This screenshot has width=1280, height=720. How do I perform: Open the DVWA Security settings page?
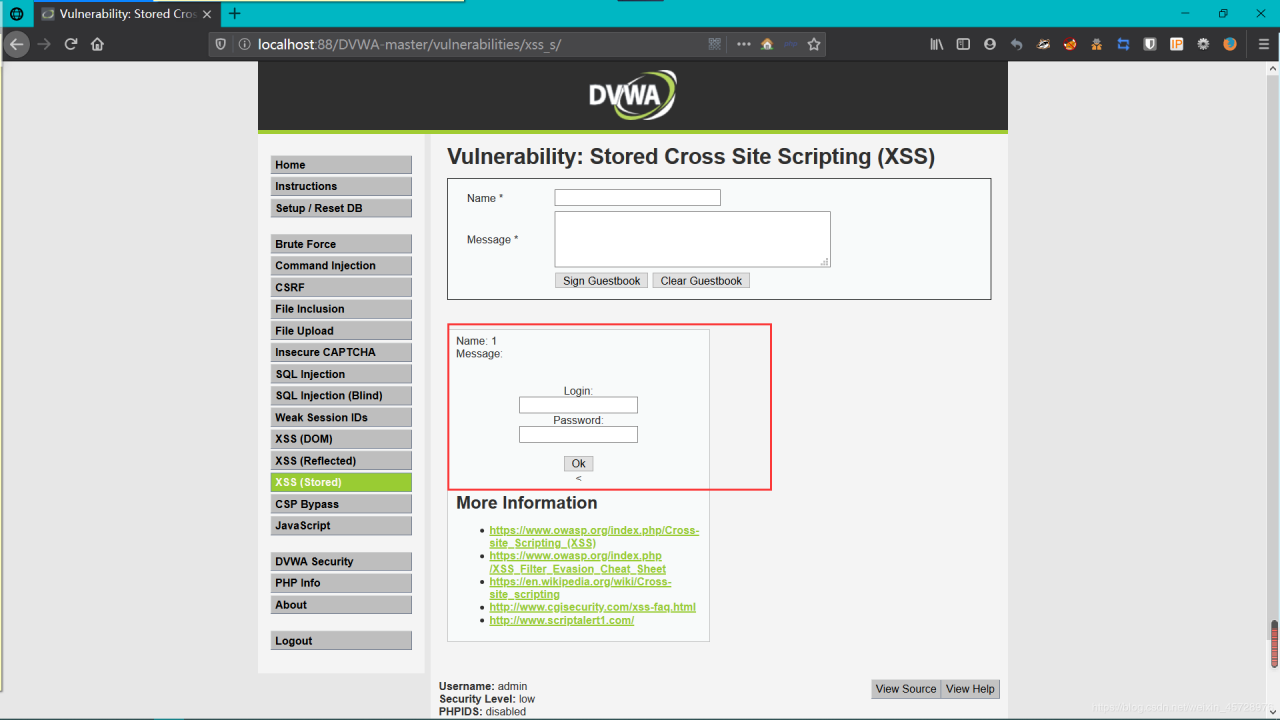pyautogui.click(x=341, y=562)
